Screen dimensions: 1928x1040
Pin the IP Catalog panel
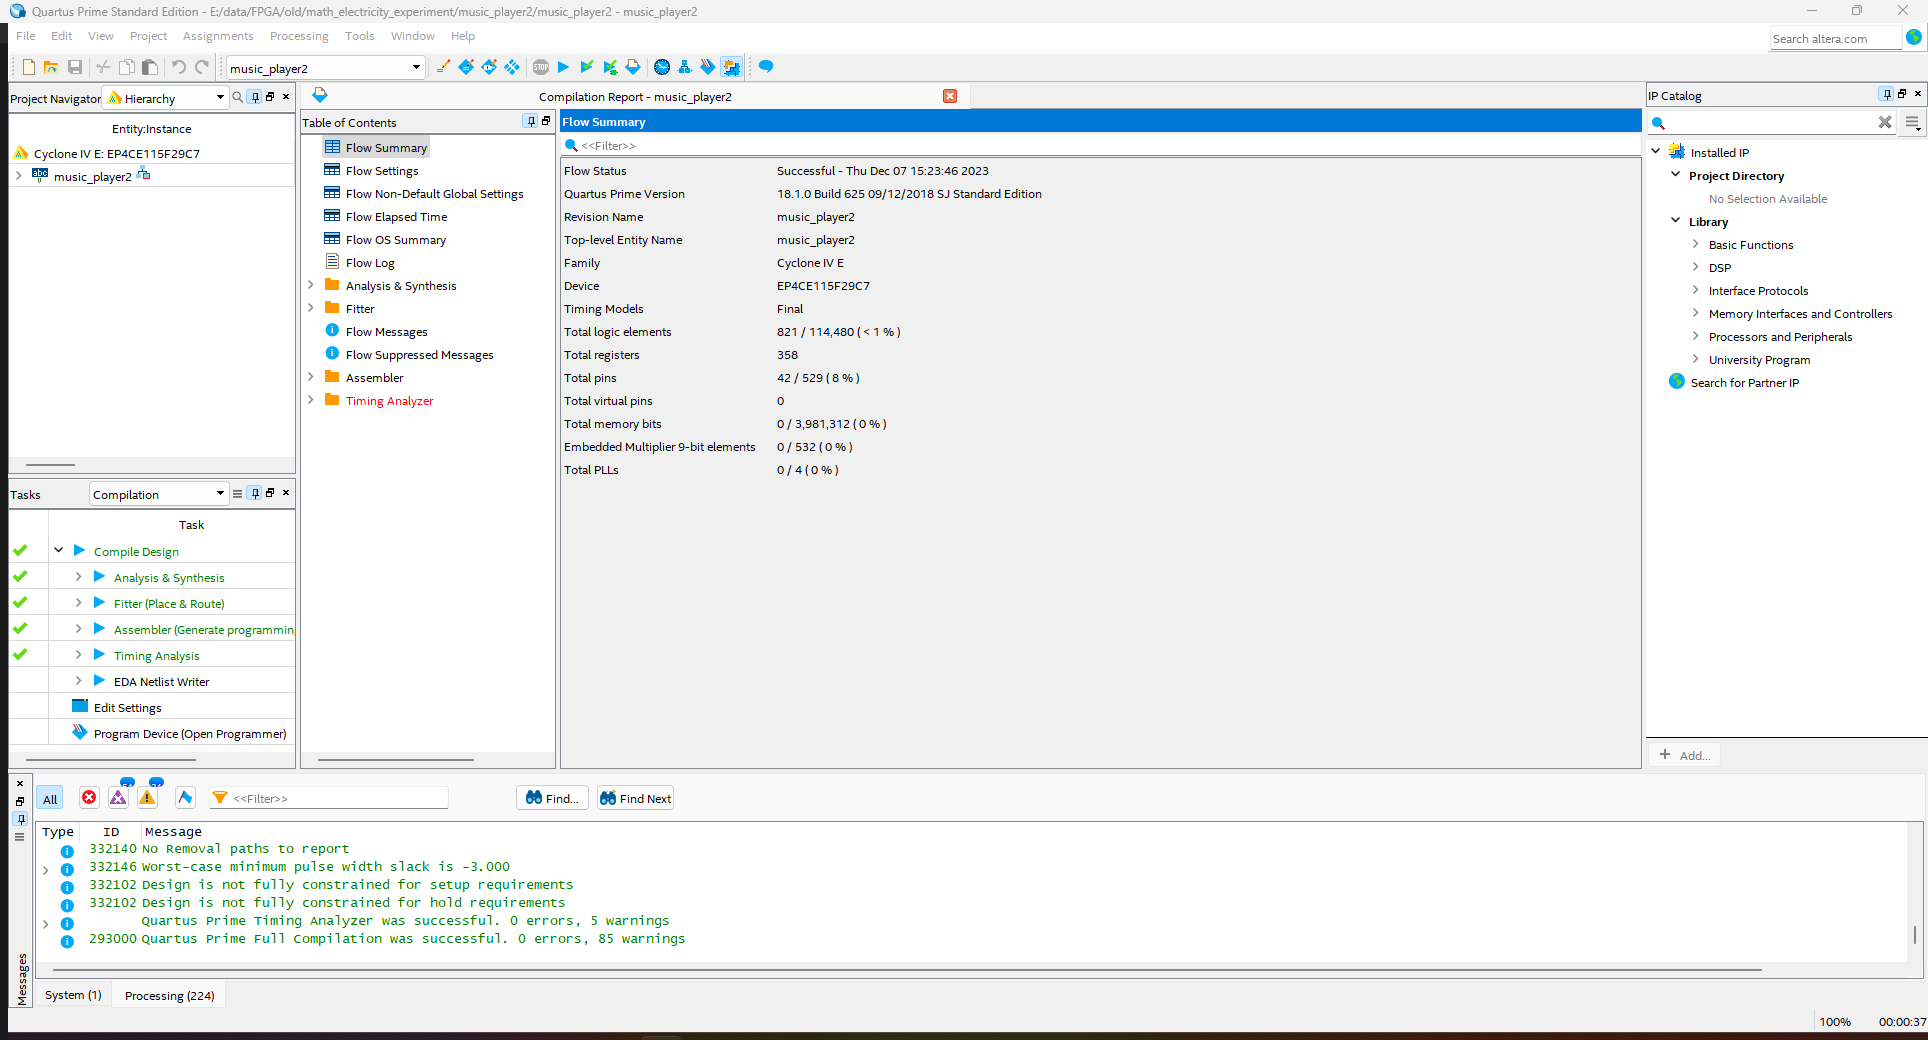(1887, 94)
